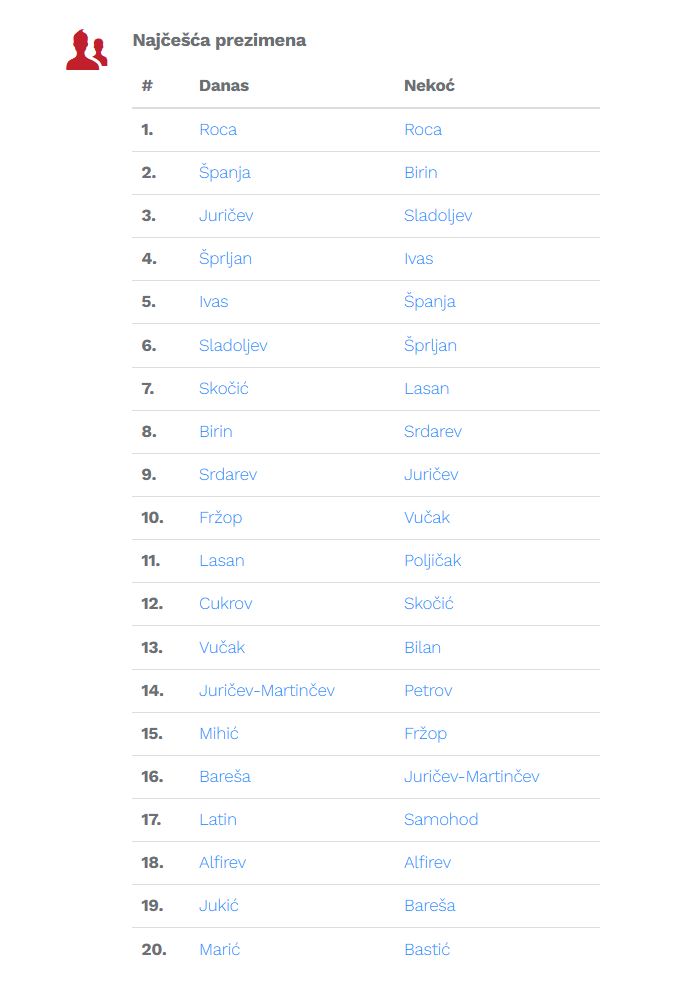Open Birin in the Nekoć column

click(420, 173)
